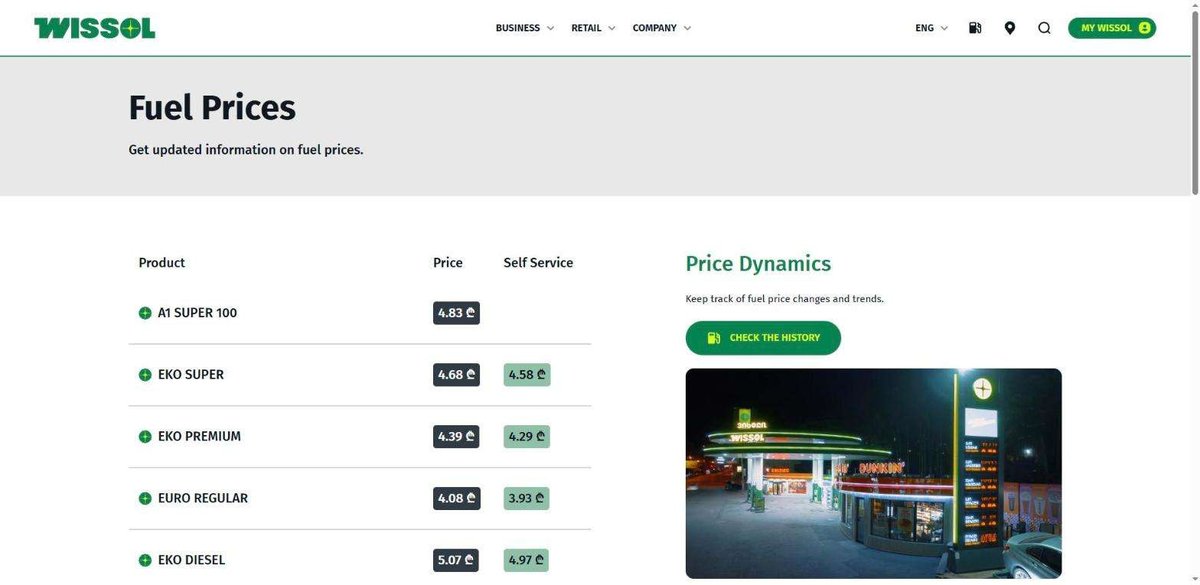Click the EKO PREMIUM price 4.39
Screen dimensions: 1200x585
pos(456,437)
